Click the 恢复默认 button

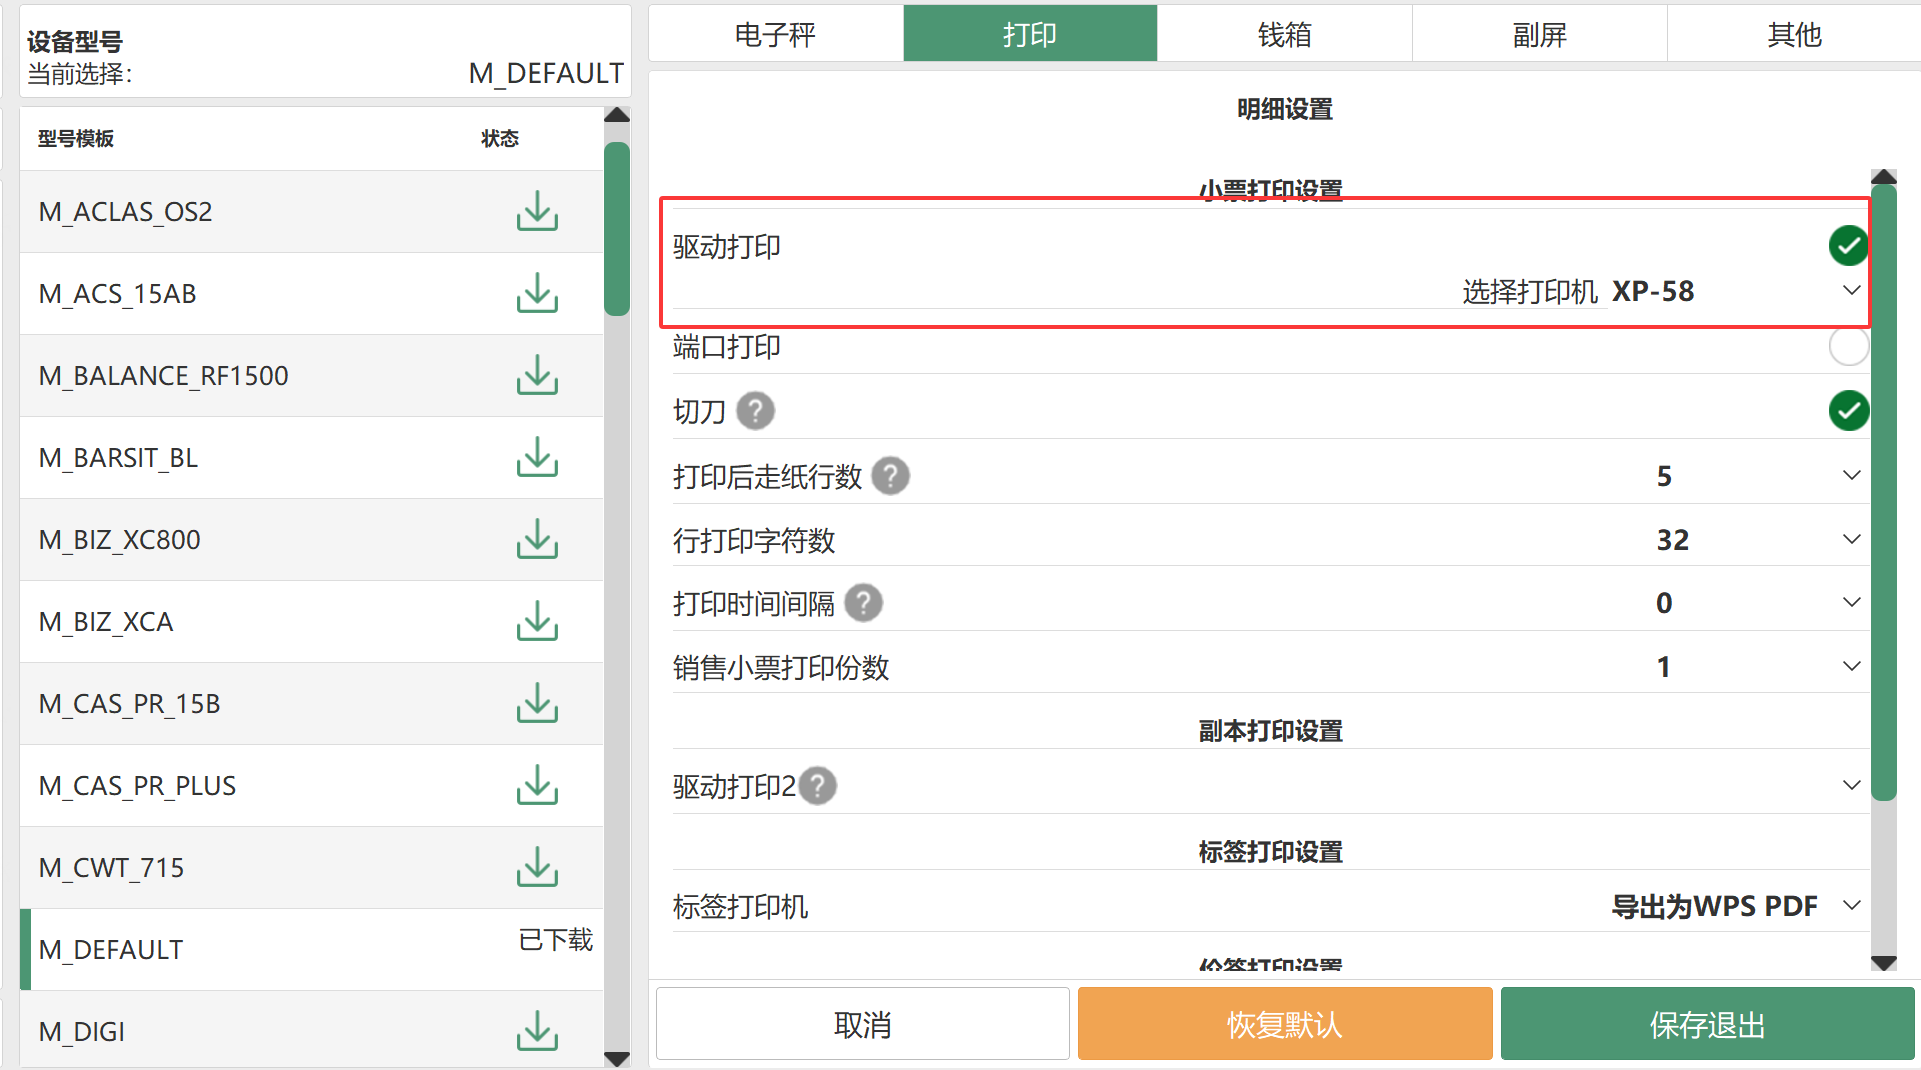click(x=1284, y=1024)
